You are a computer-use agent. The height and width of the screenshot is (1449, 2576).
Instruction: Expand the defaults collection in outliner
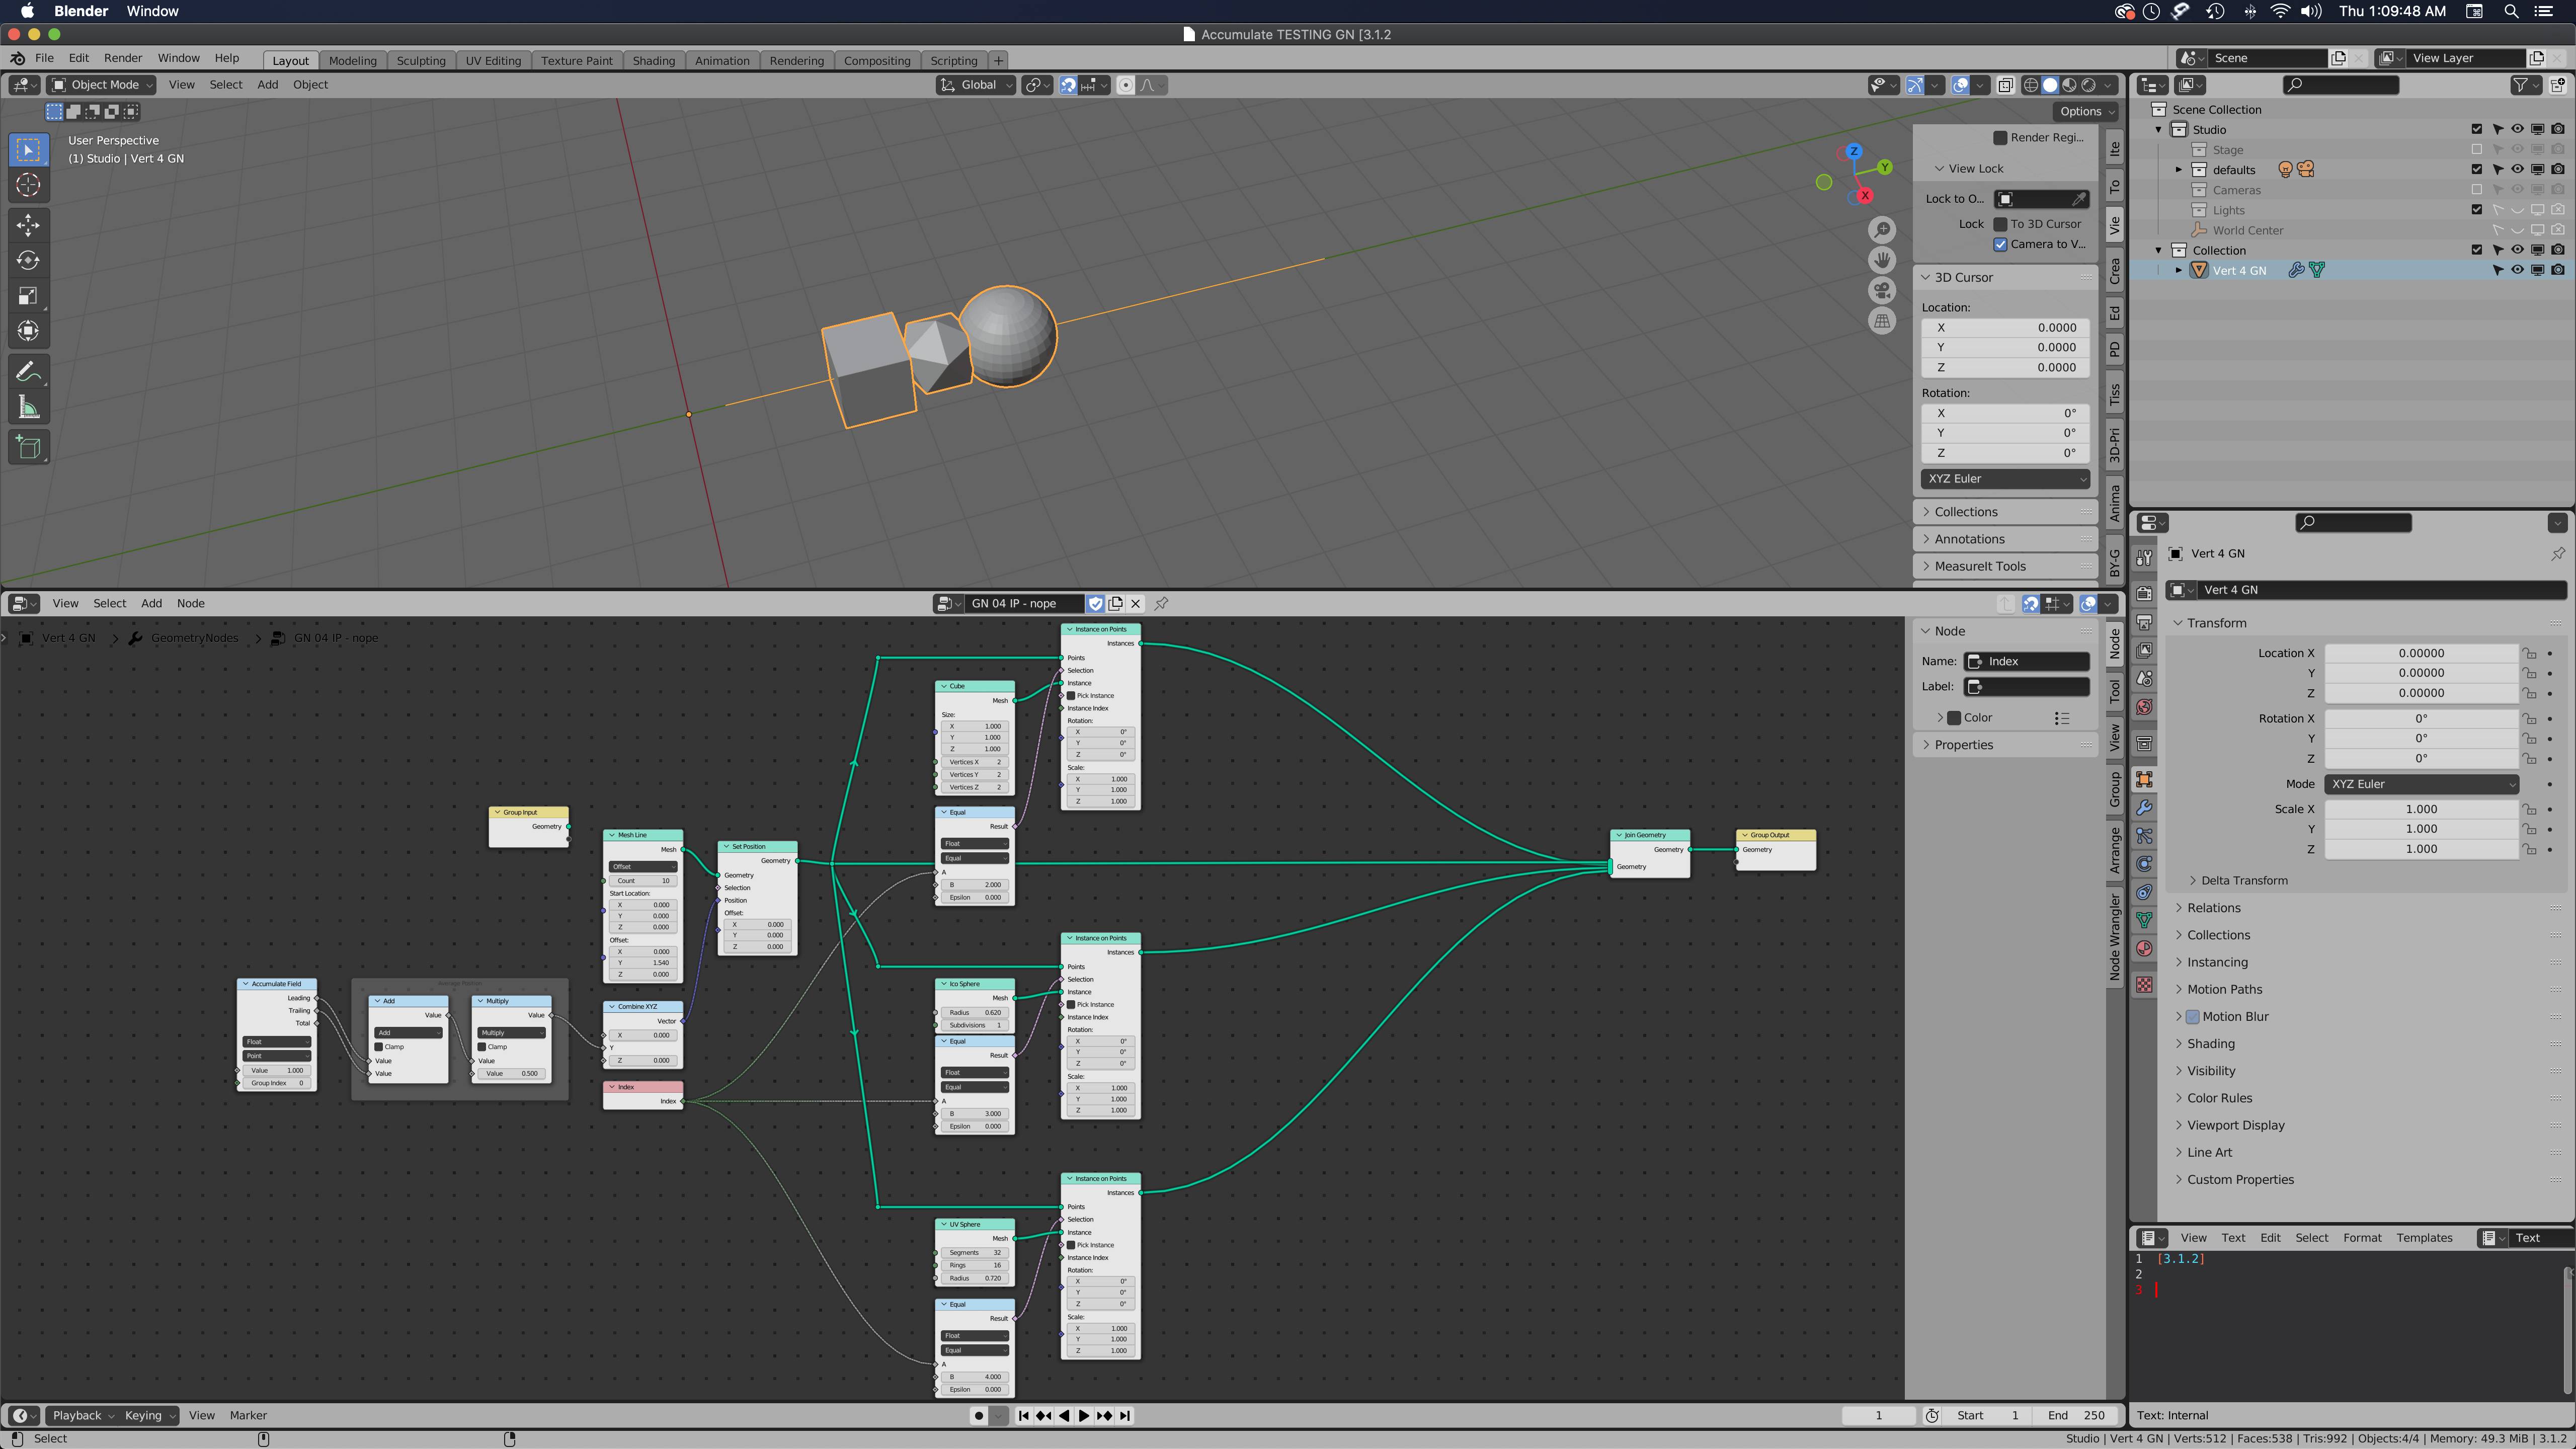(2179, 170)
